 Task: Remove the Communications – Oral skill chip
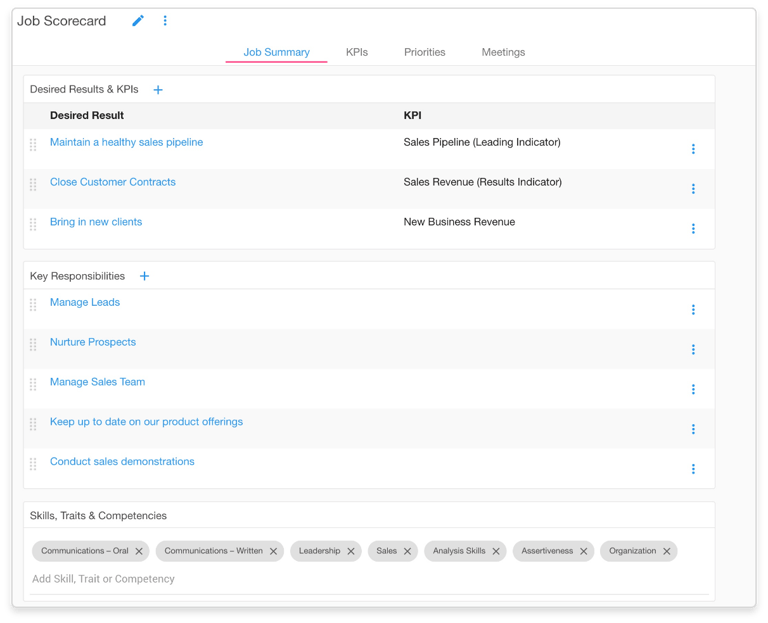tap(139, 551)
